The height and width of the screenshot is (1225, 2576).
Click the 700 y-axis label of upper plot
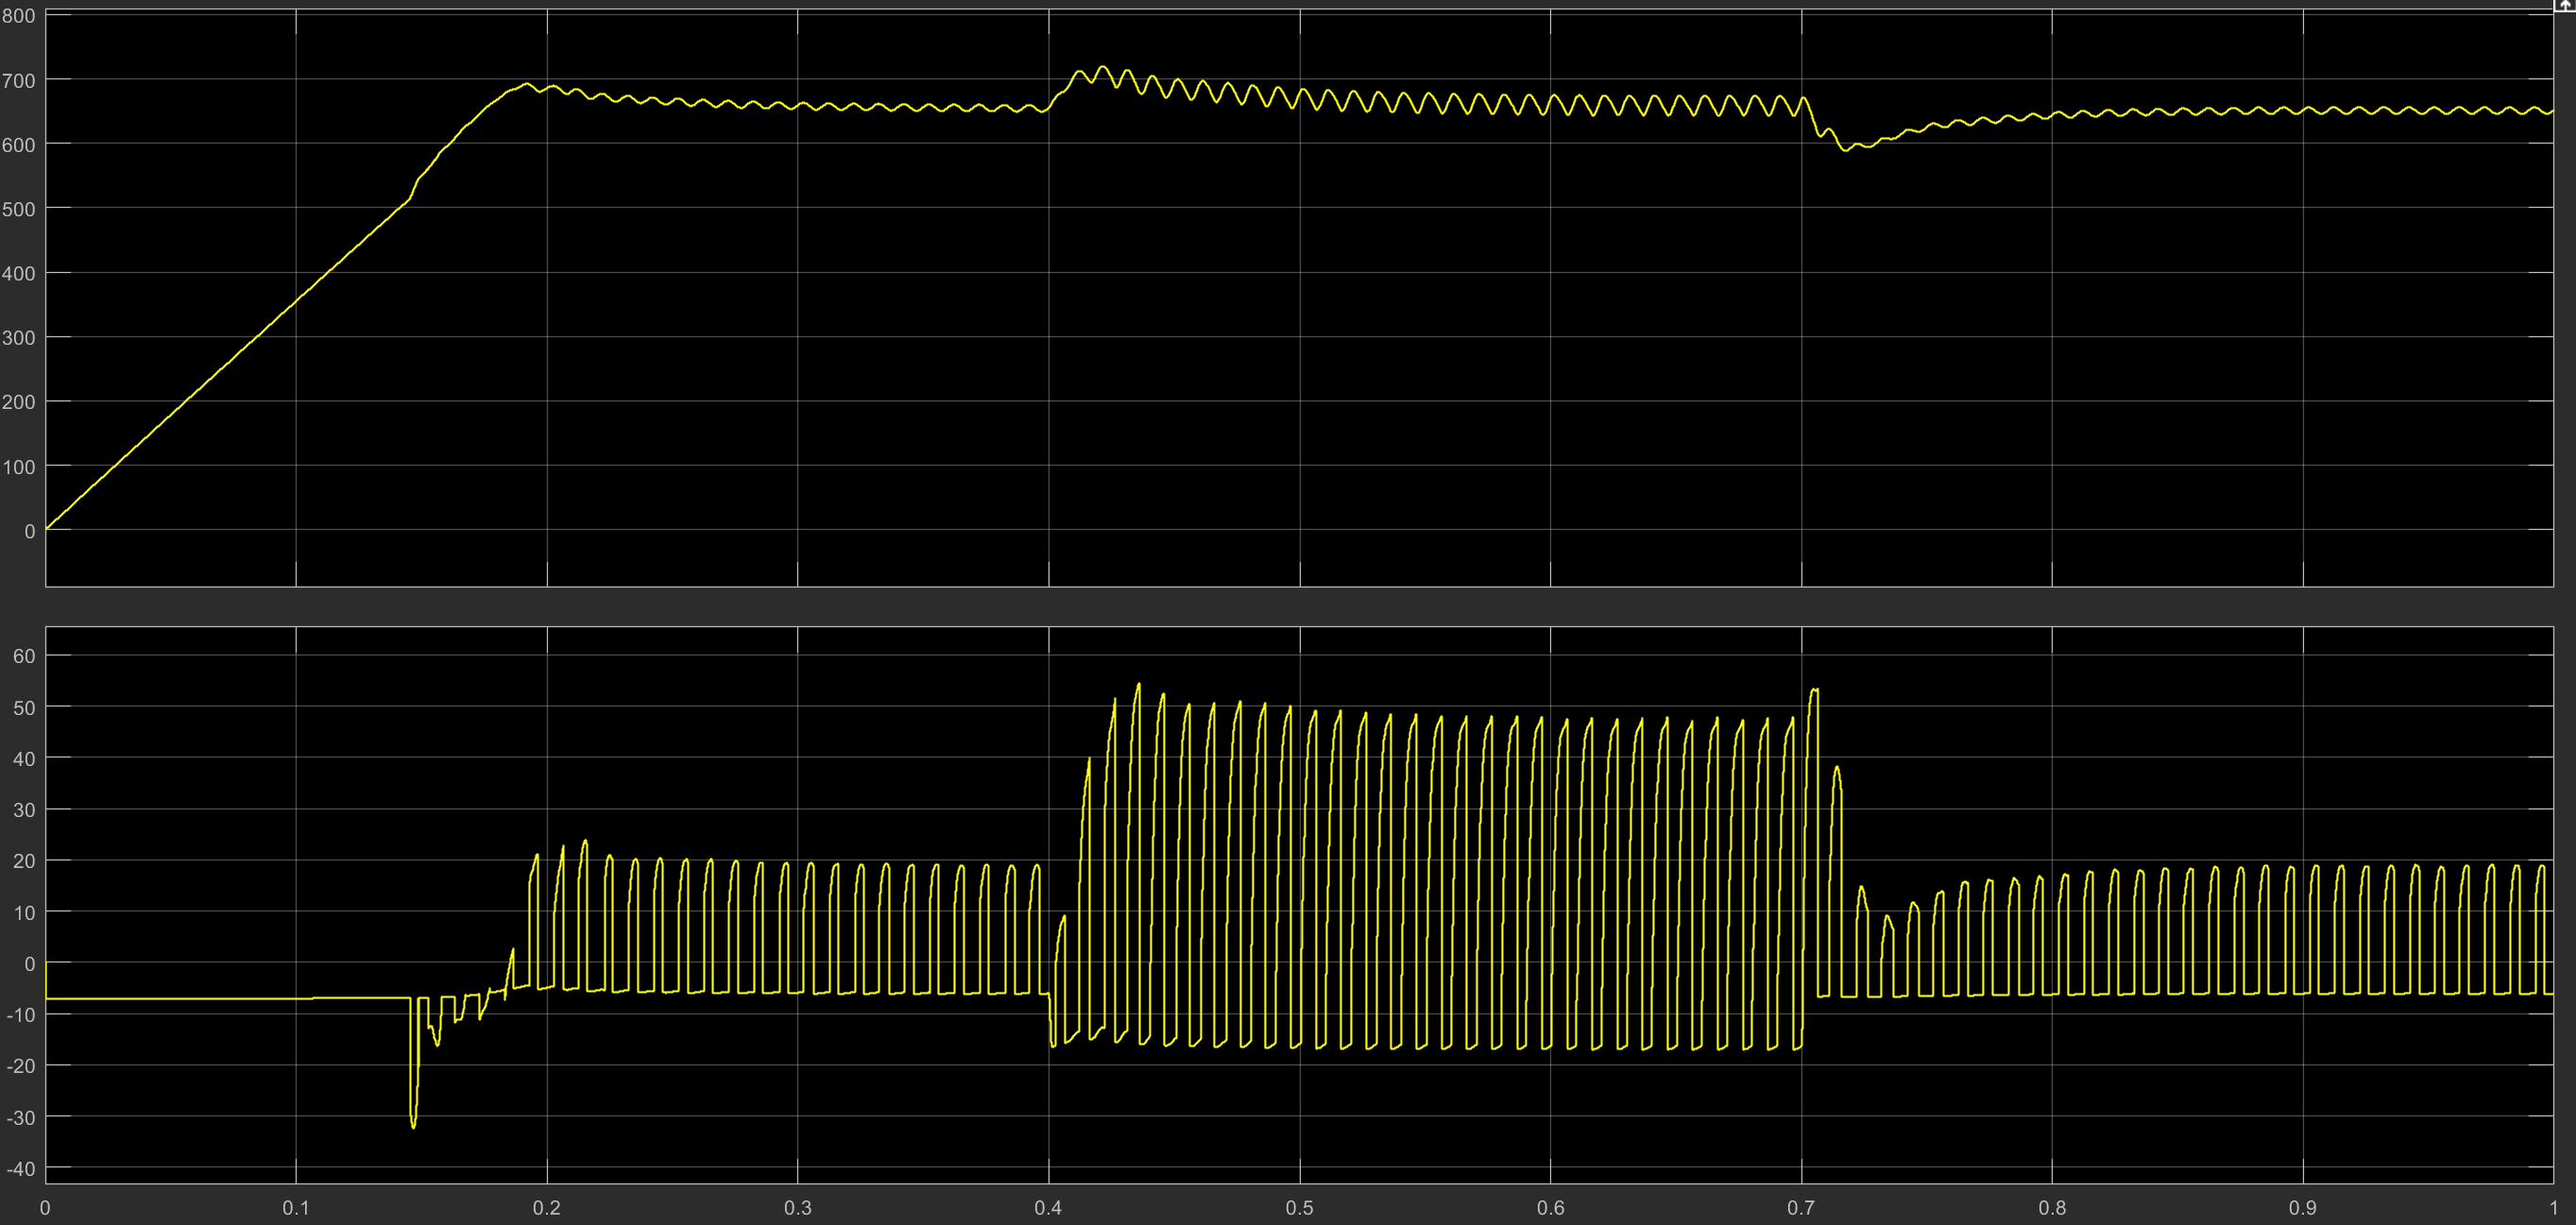tap(18, 81)
